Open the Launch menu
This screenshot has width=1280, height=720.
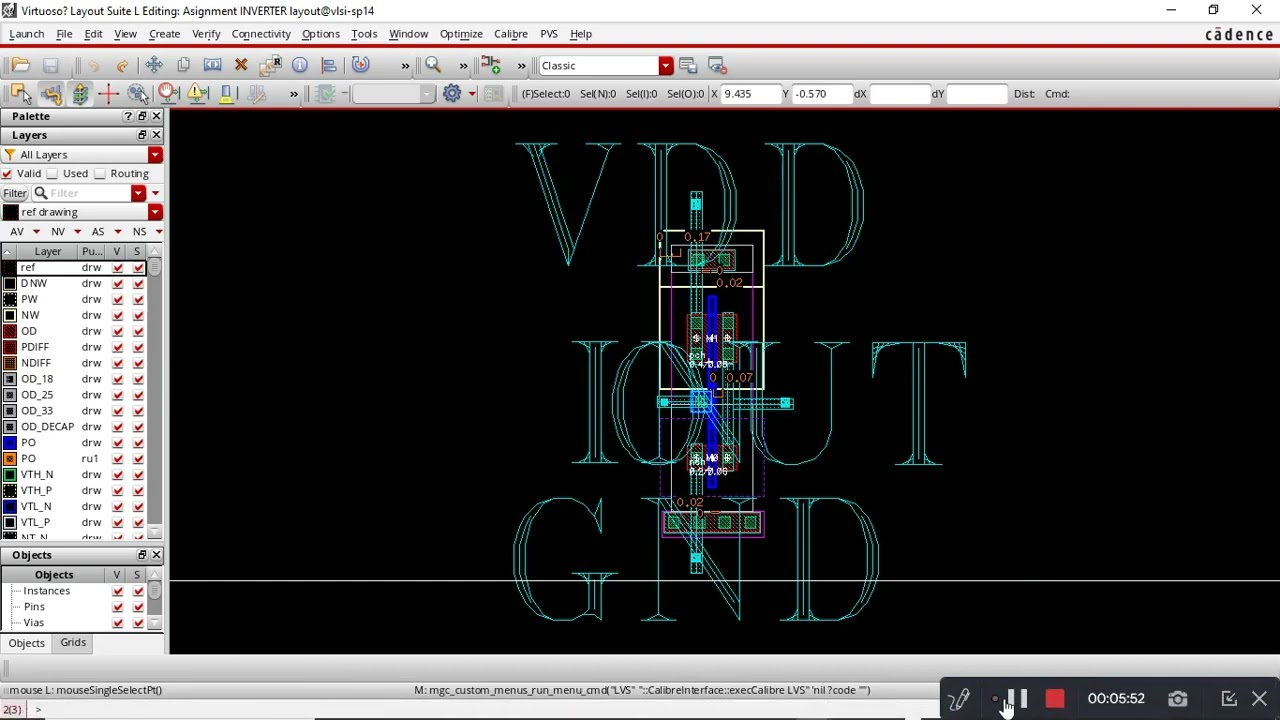click(26, 34)
